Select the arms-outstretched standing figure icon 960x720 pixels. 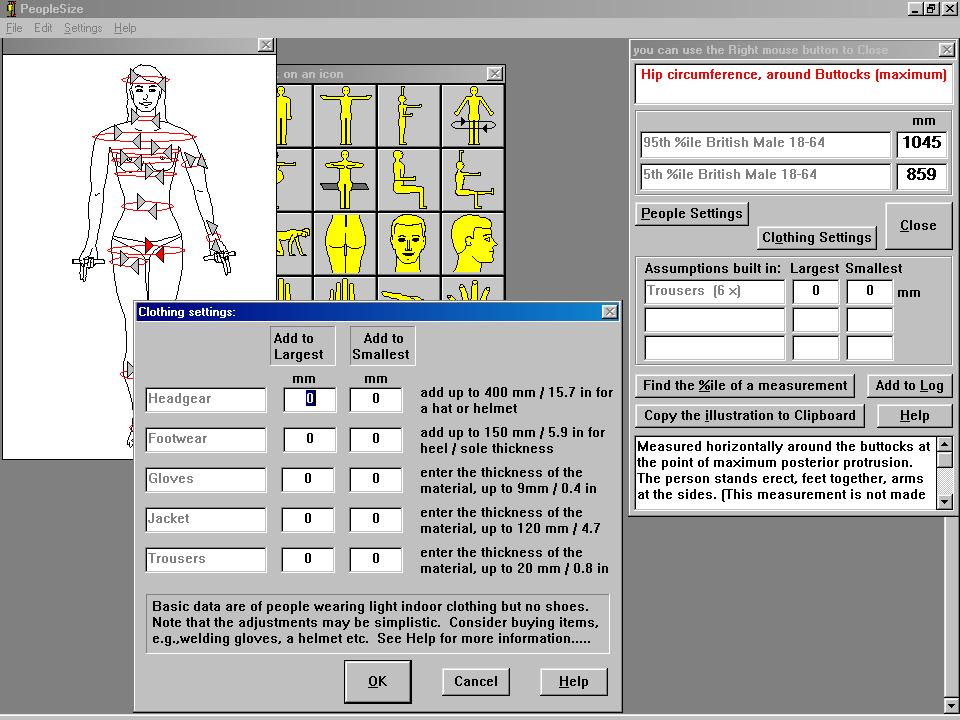(346, 116)
